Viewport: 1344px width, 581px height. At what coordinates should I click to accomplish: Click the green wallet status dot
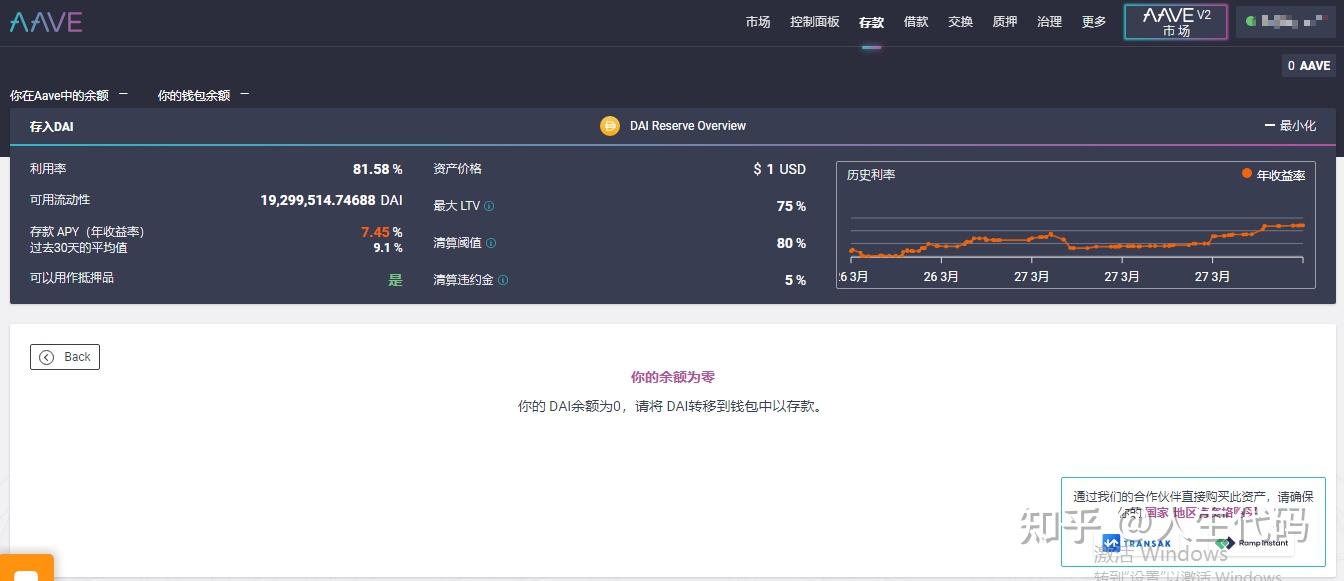[1251, 21]
